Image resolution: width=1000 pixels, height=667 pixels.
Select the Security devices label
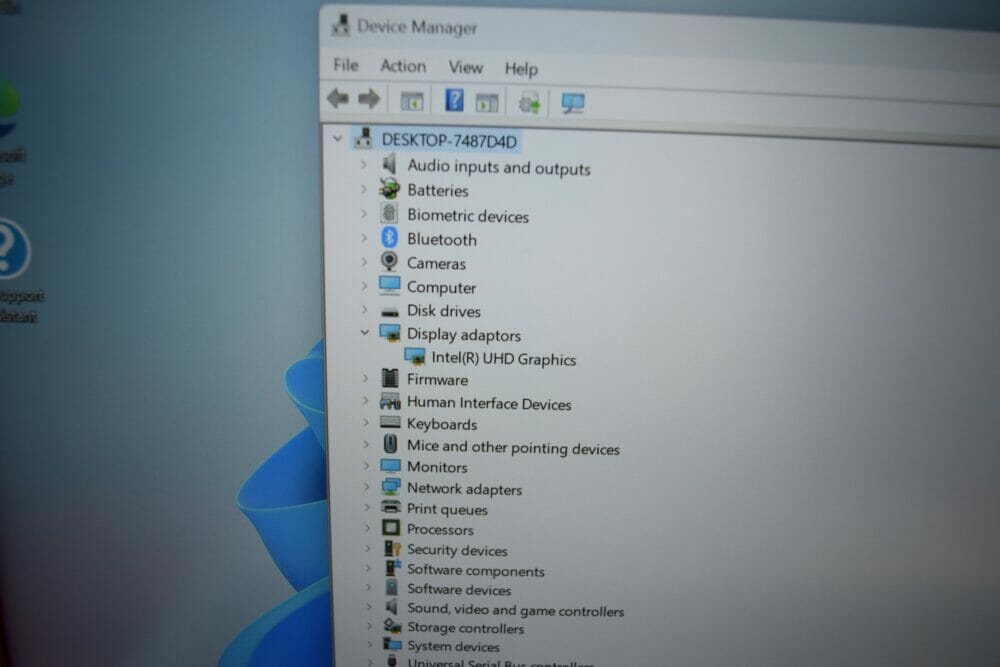pos(457,550)
